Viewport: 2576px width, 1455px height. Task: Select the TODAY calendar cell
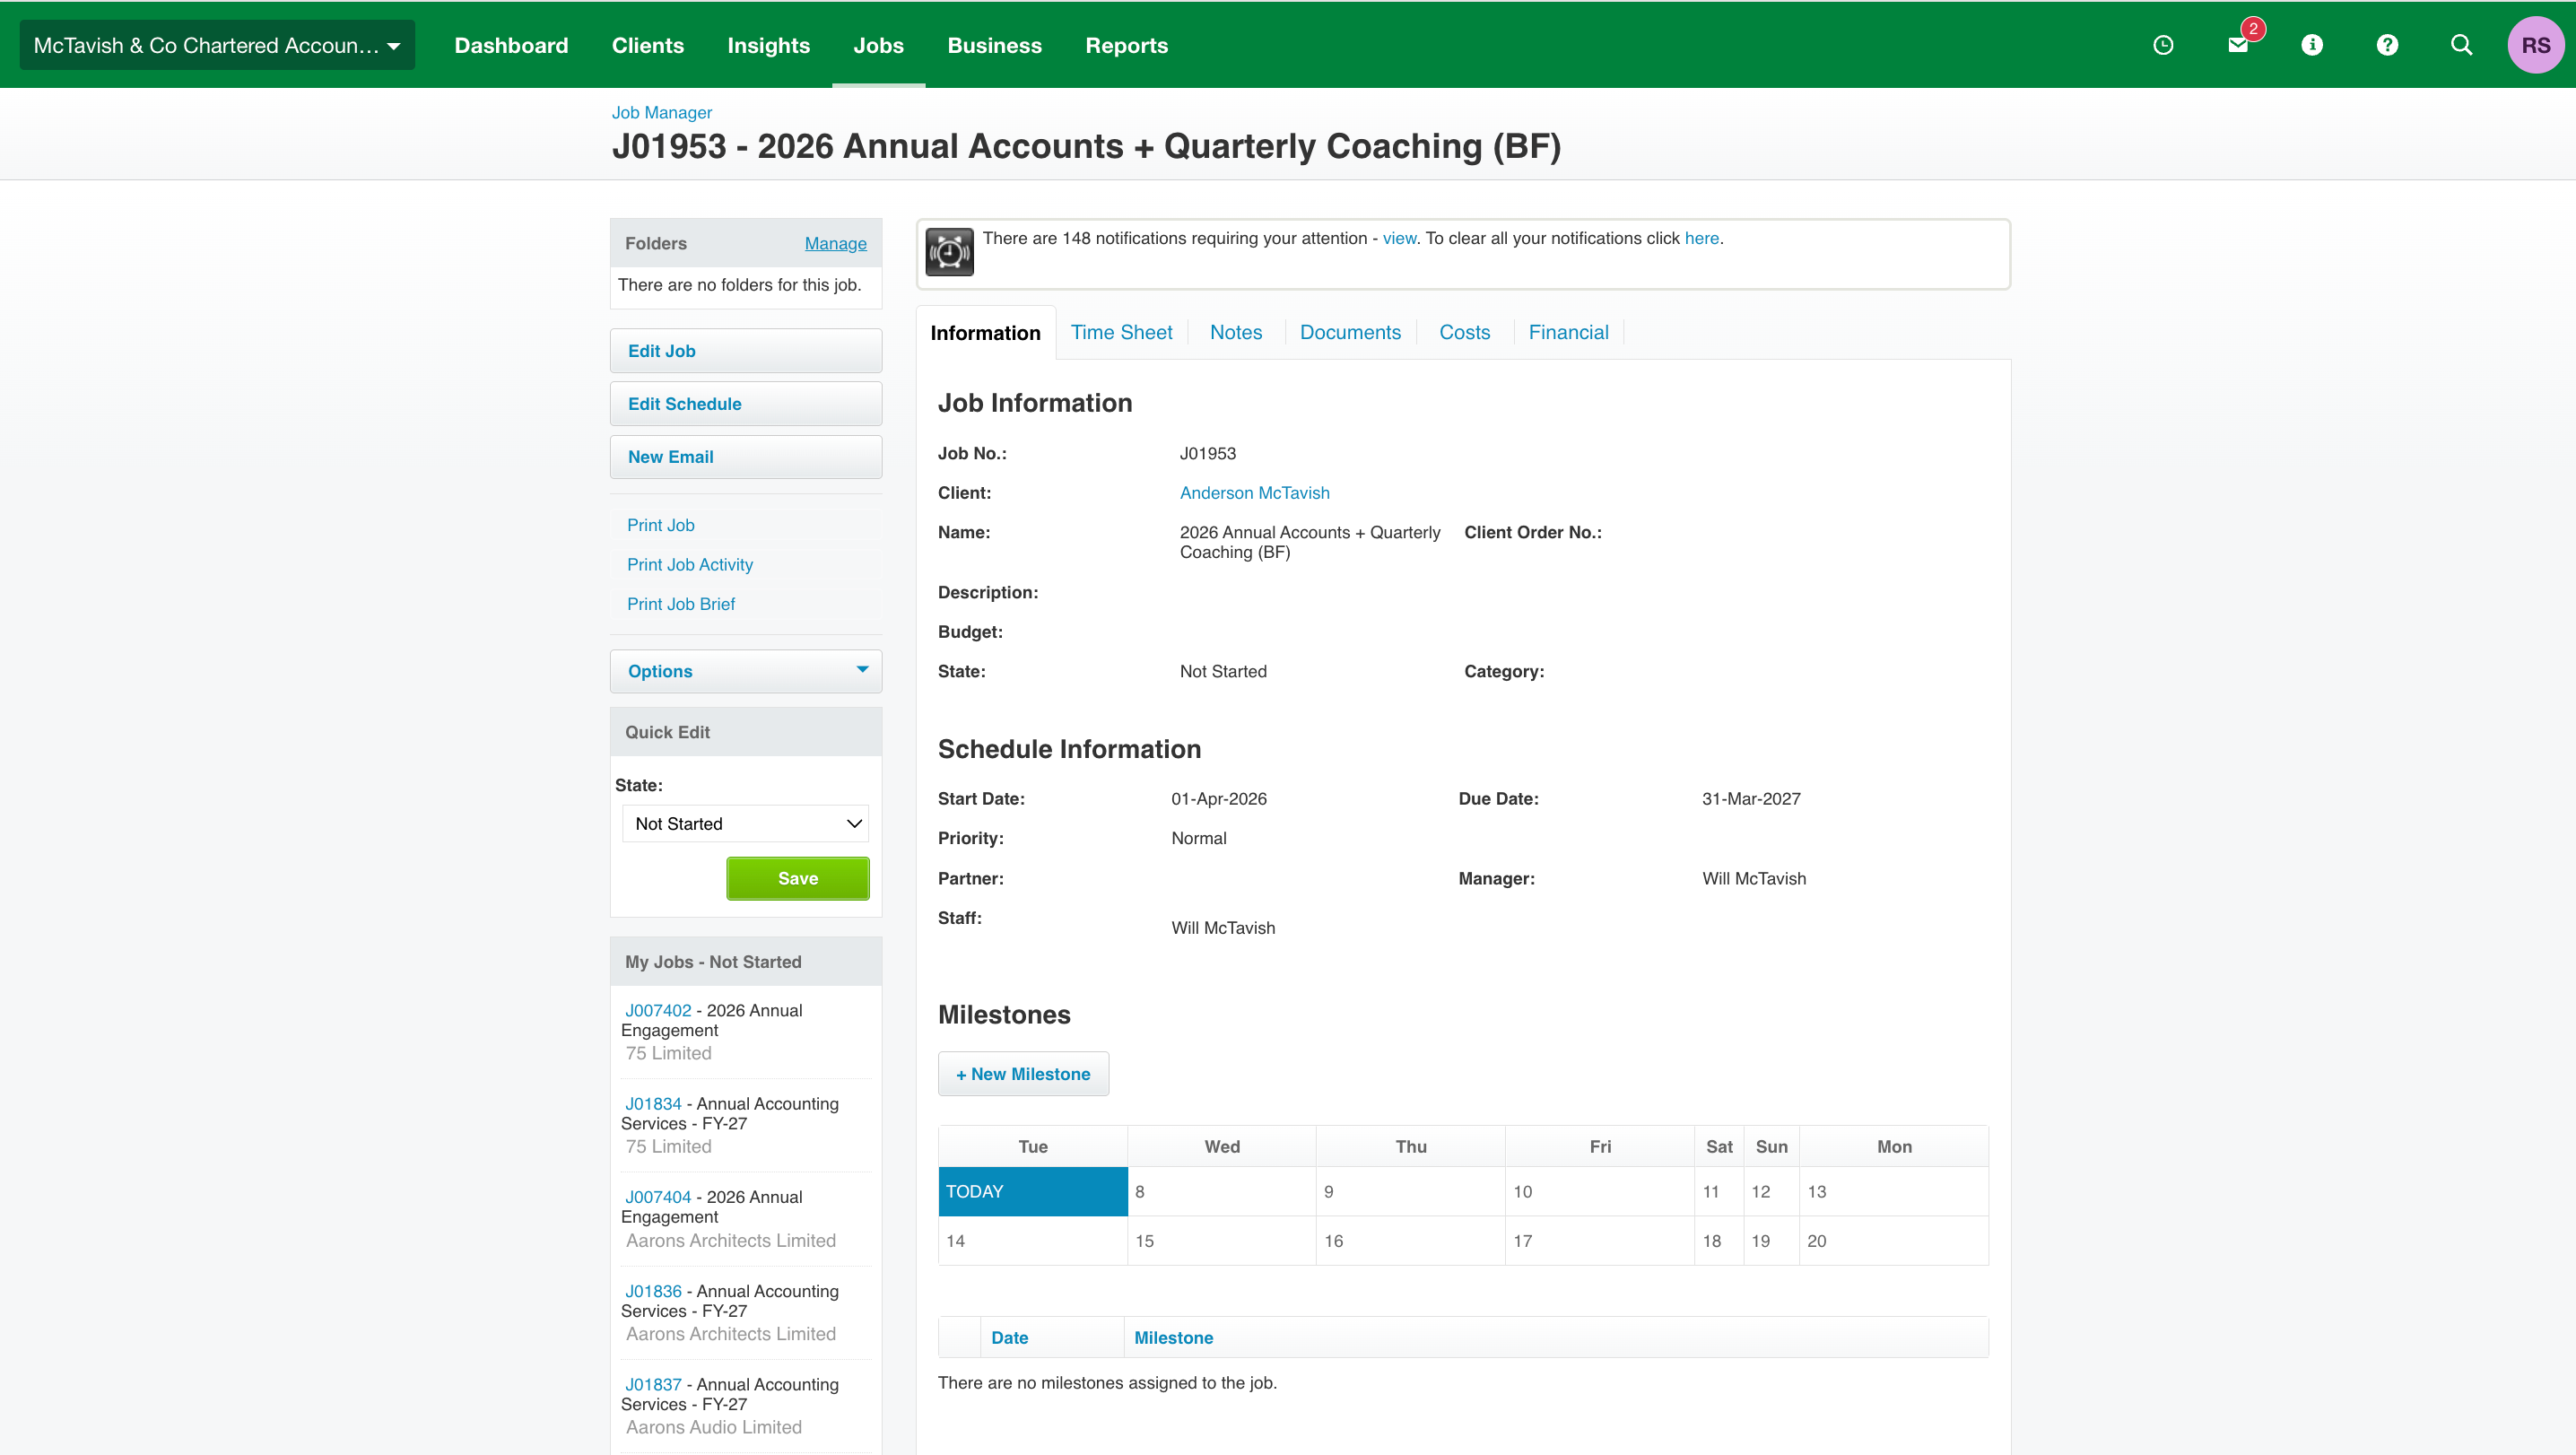point(1033,1192)
